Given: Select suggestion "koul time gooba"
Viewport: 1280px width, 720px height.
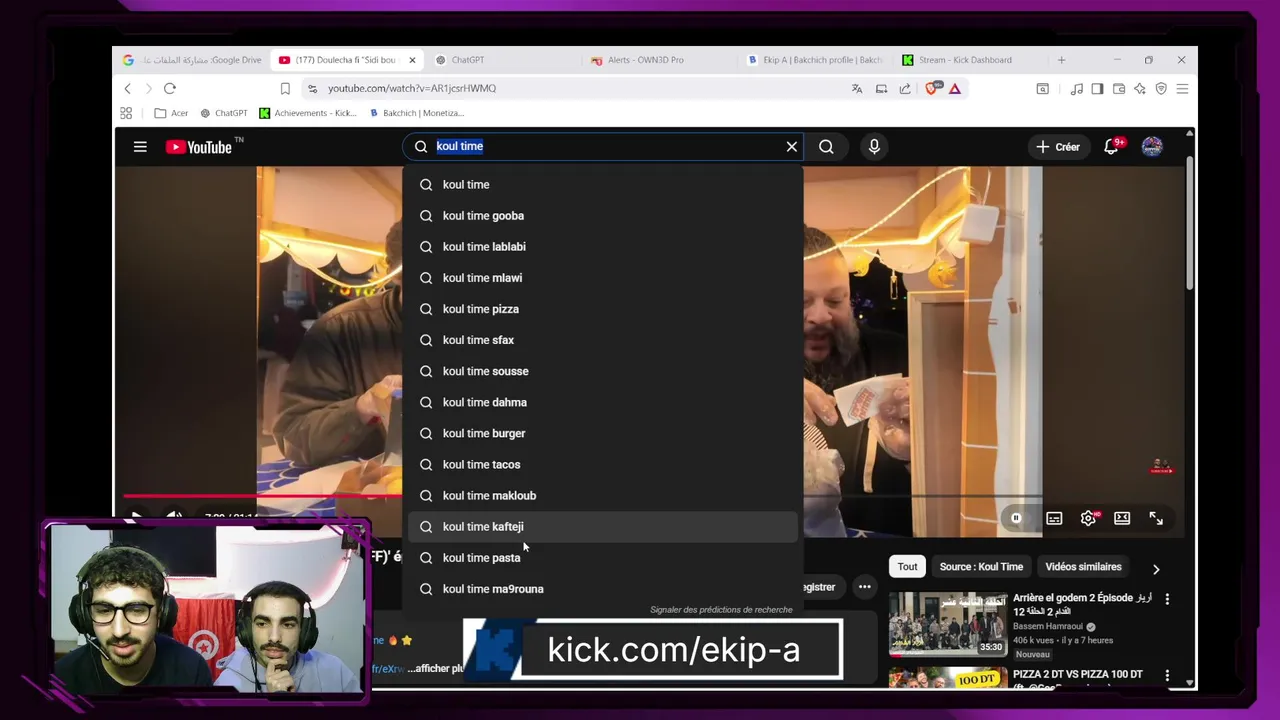Looking at the screenshot, I should click(x=603, y=216).
